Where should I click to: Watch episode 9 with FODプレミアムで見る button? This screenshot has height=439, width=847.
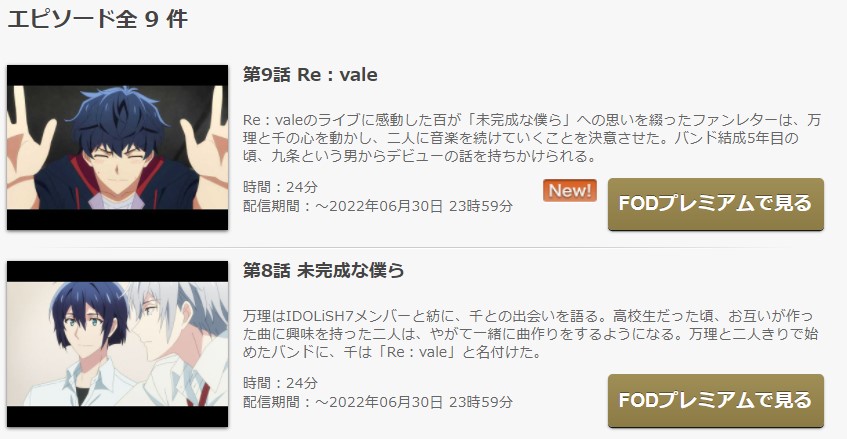[716, 204]
